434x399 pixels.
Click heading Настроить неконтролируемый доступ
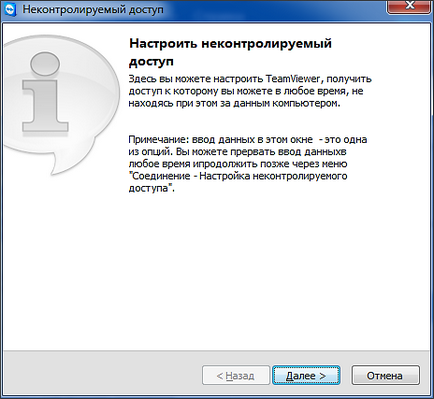pos(230,52)
